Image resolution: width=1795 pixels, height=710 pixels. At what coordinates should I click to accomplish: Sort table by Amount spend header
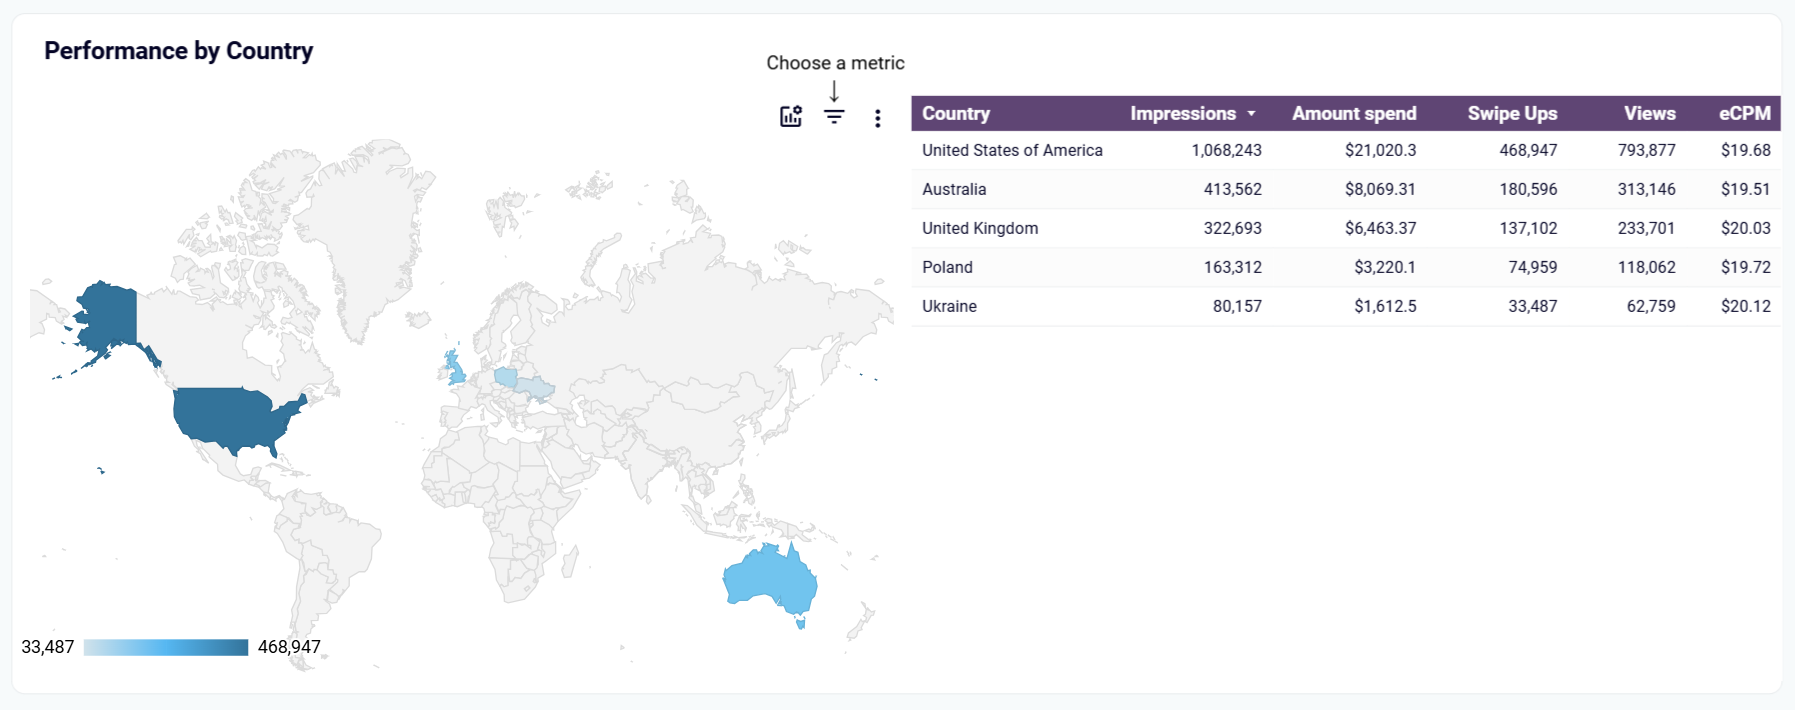pos(1353,114)
